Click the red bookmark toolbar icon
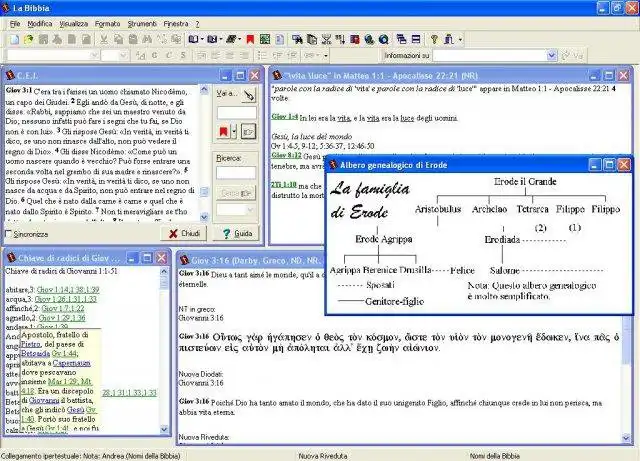This screenshot has width=640, height=461. tap(250, 39)
